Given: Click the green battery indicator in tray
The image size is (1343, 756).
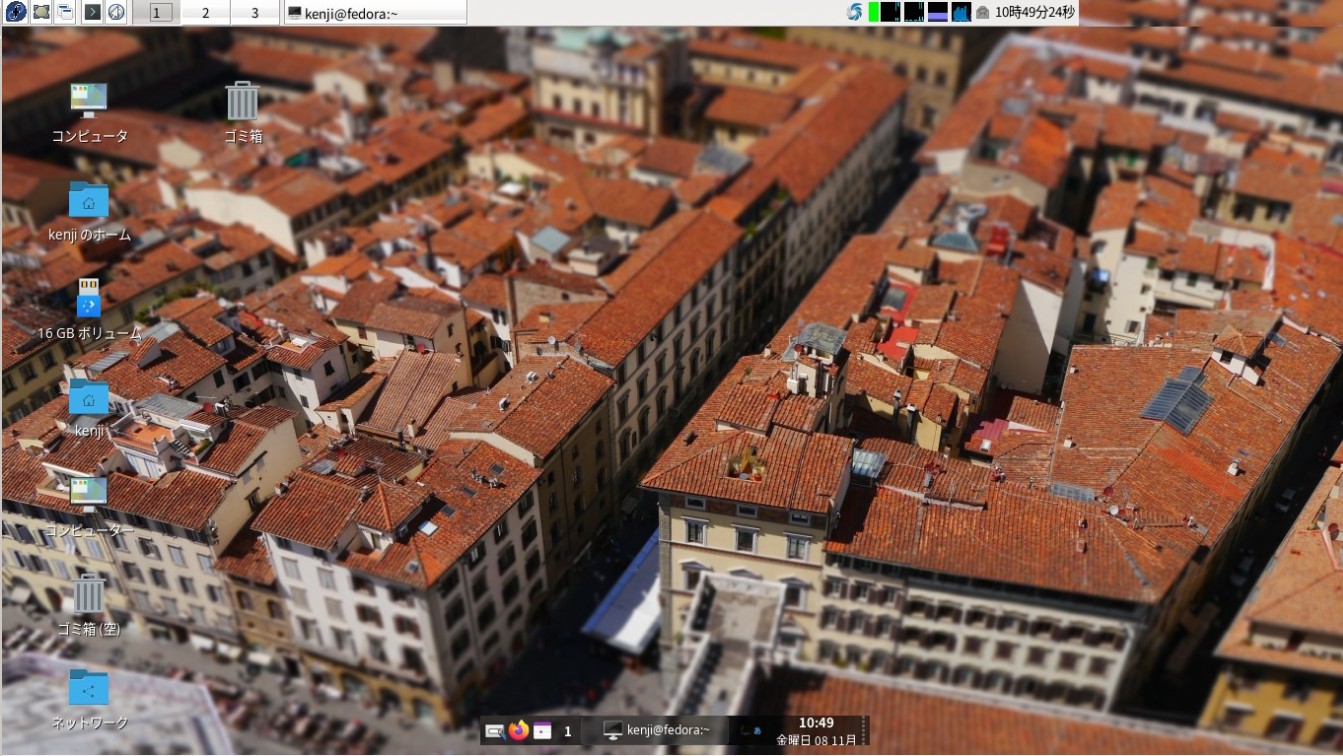Looking at the screenshot, I should [x=873, y=13].
